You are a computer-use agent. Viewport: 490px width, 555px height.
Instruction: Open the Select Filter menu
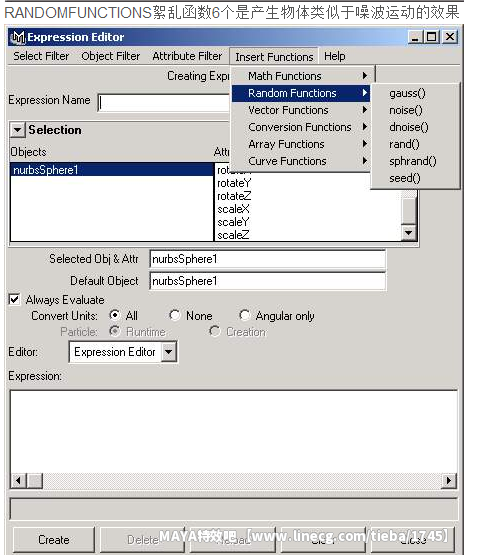(x=41, y=56)
